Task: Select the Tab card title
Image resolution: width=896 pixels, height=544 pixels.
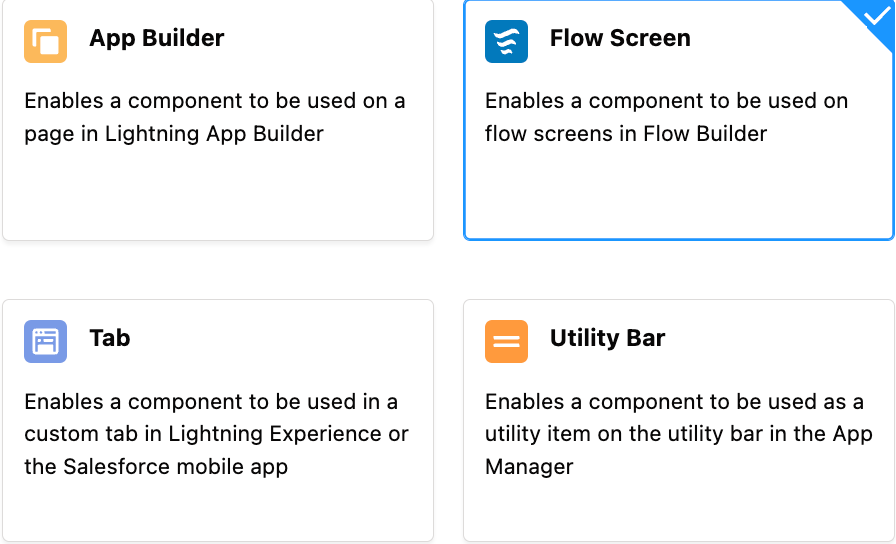Action: click(x=110, y=338)
